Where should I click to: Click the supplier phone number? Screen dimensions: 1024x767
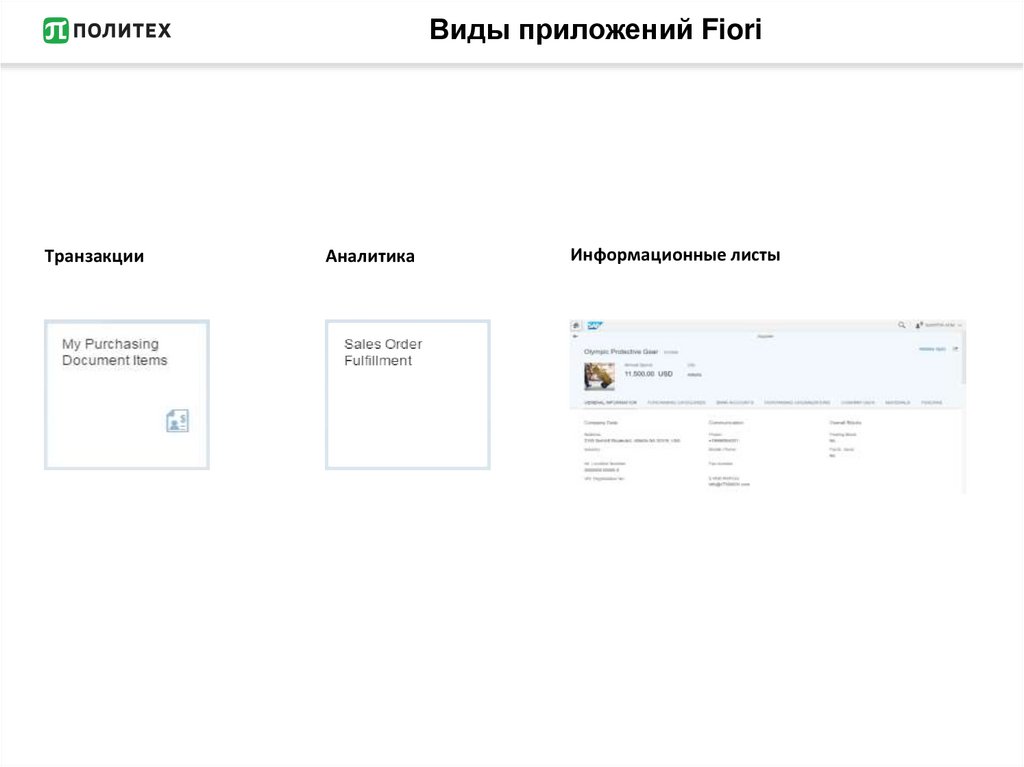(722, 440)
